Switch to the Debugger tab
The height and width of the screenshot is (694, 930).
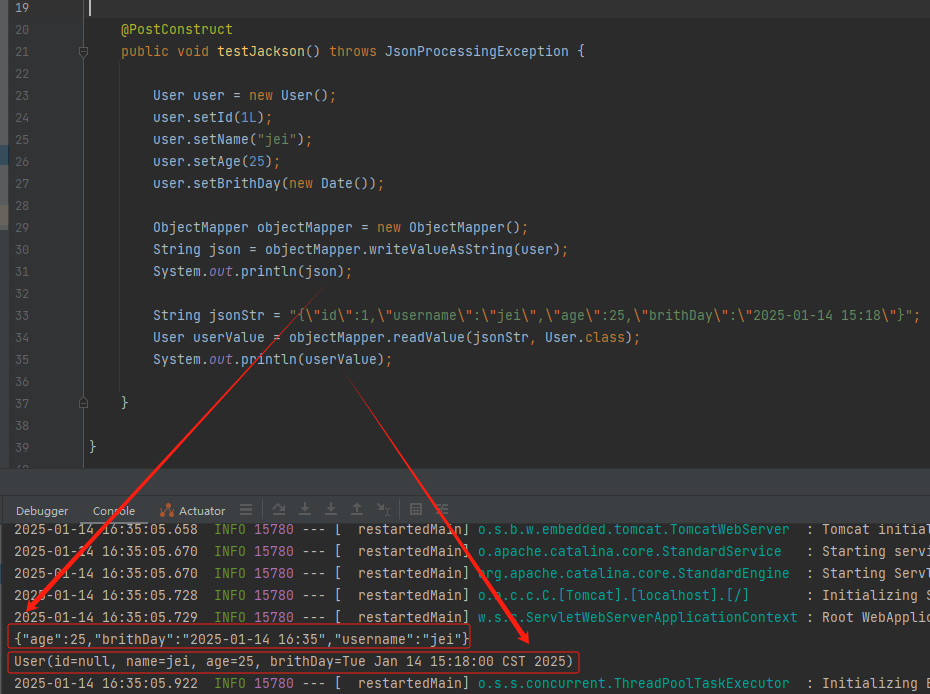42,510
